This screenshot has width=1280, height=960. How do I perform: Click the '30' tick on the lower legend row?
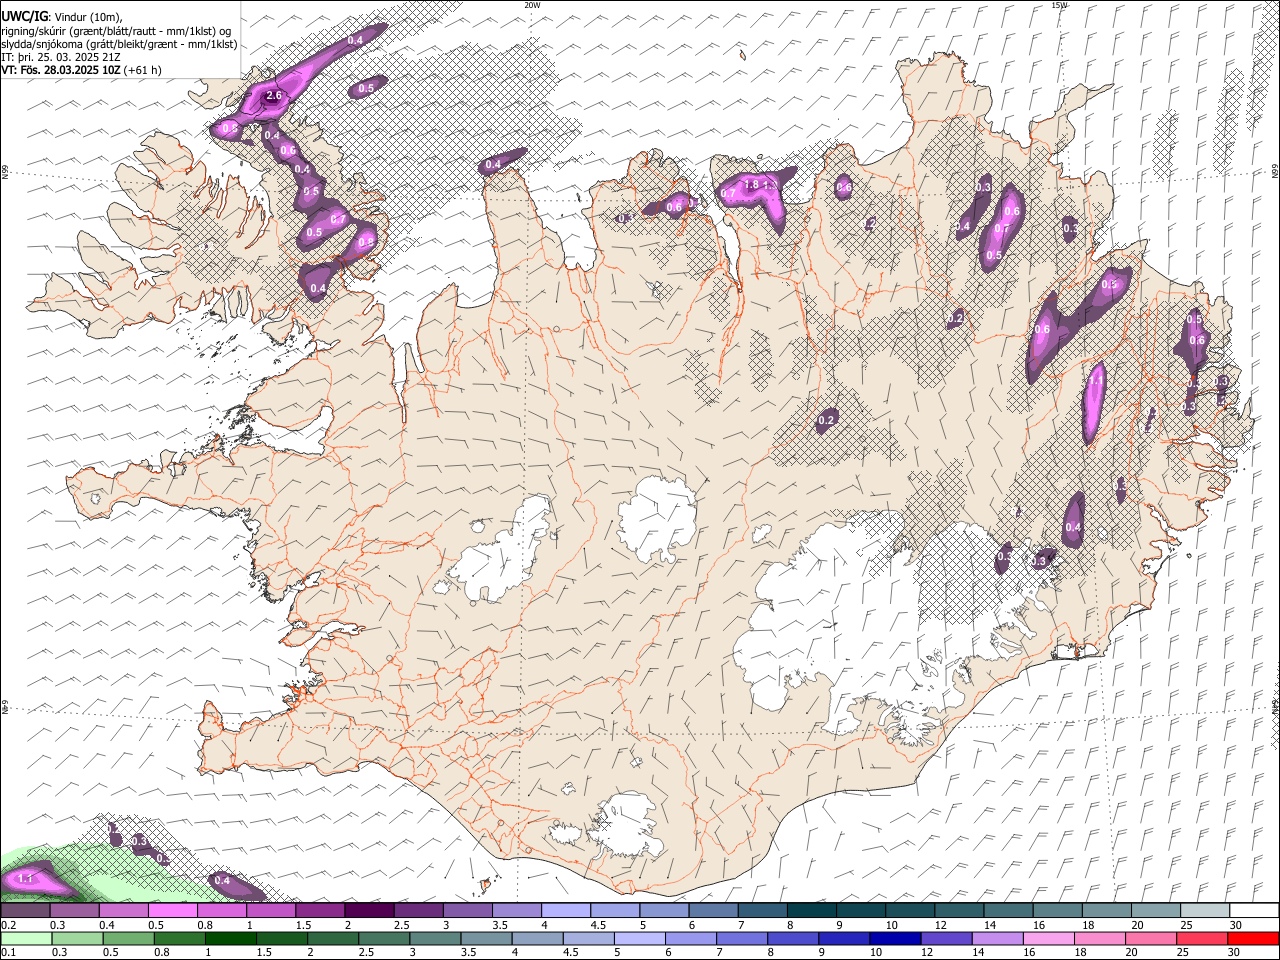point(1235,951)
